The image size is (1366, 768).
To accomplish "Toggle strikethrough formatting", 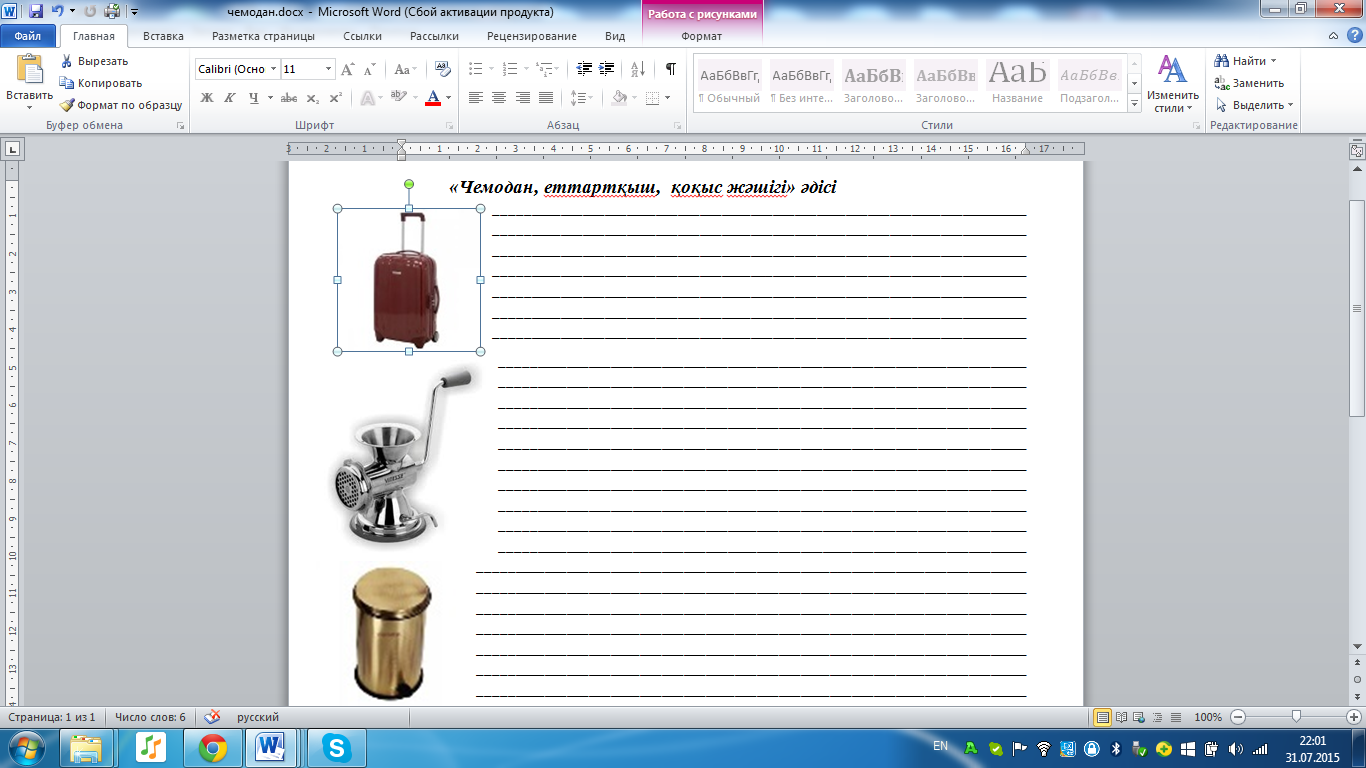I will pos(289,98).
